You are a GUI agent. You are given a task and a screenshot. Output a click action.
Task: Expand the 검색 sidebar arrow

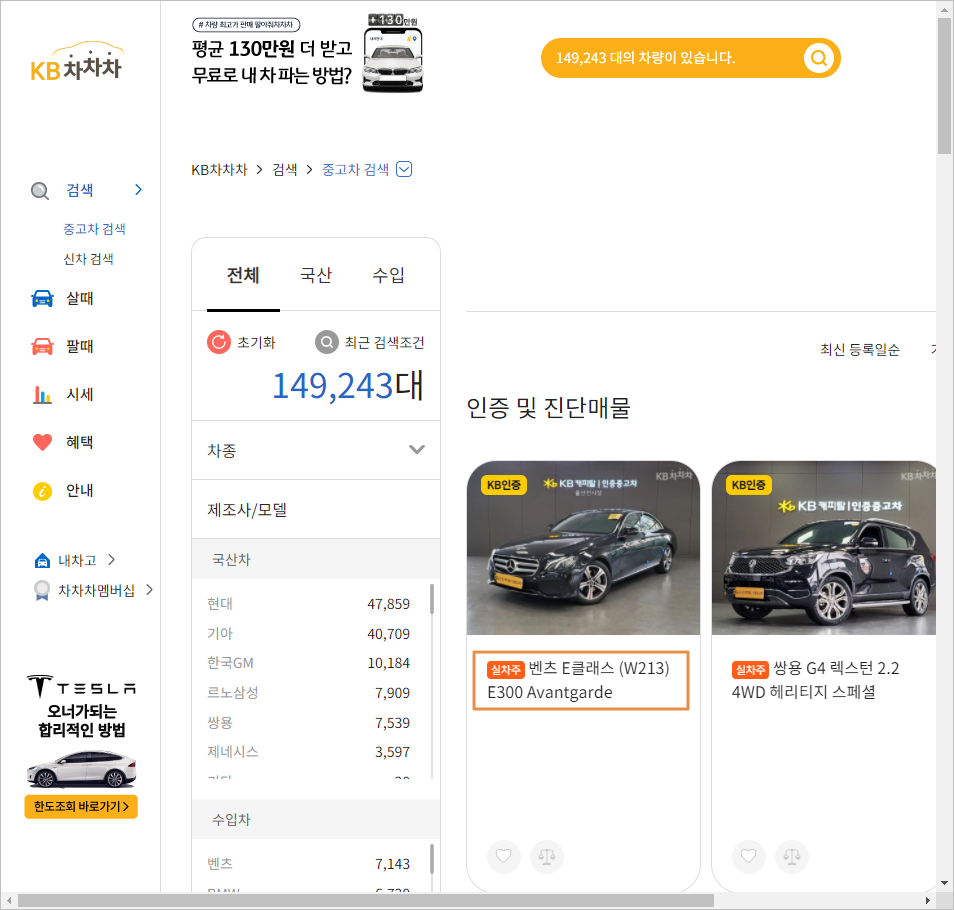point(139,190)
